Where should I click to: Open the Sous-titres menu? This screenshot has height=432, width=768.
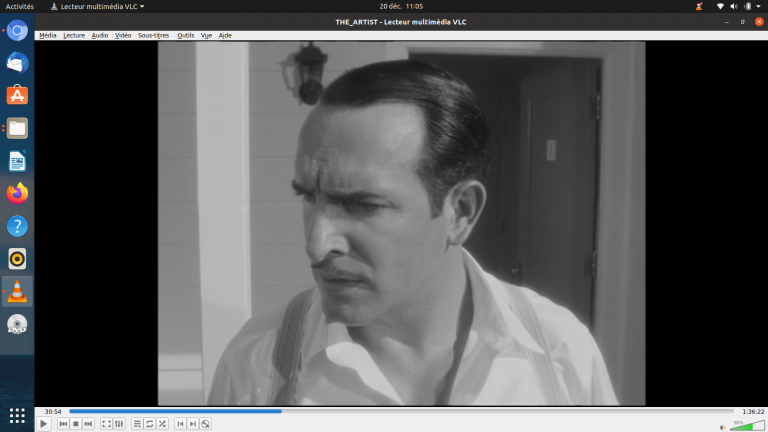[x=153, y=35]
